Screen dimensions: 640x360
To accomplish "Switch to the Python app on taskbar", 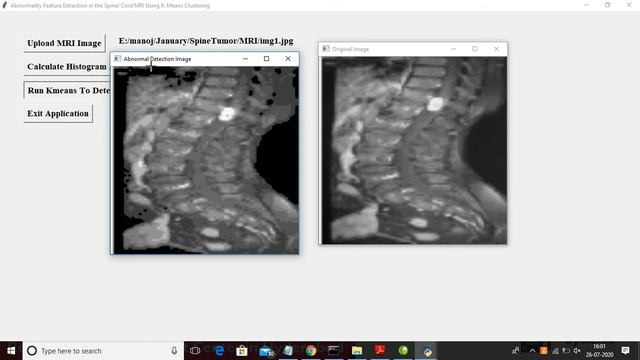I will (427, 351).
